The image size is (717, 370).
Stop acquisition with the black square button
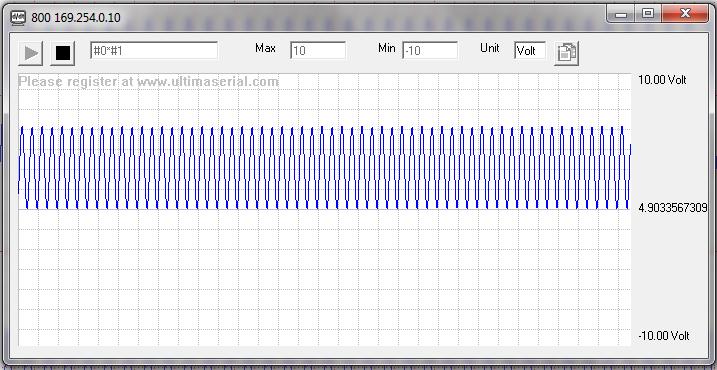(x=63, y=53)
